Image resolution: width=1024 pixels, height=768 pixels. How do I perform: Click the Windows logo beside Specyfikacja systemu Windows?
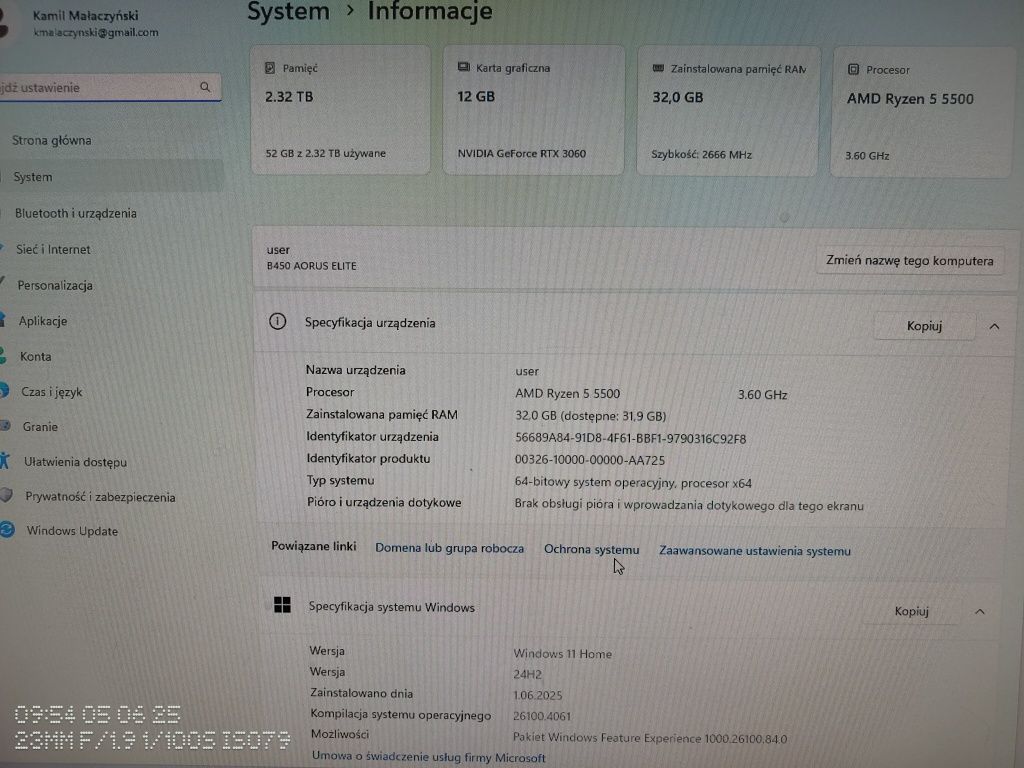[282, 605]
